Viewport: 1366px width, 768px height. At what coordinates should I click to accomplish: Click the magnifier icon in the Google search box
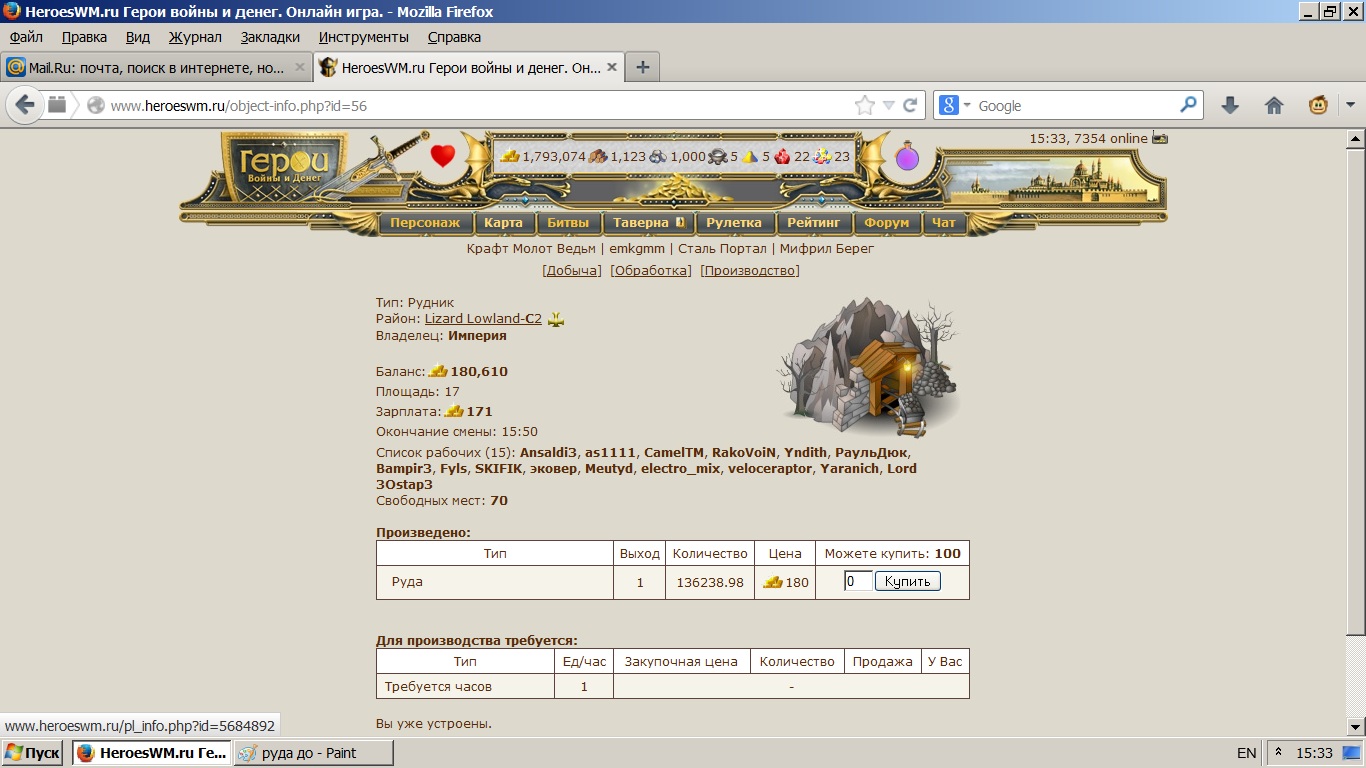point(1188,104)
